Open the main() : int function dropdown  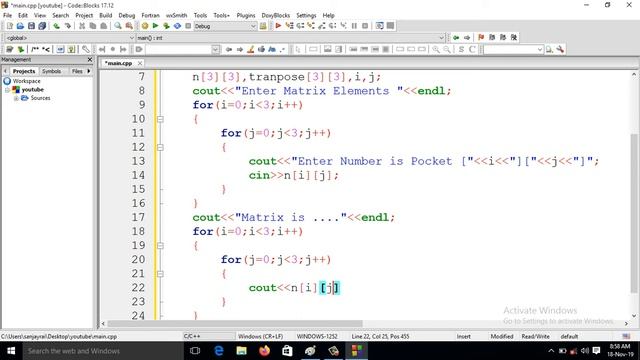tap(290, 38)
